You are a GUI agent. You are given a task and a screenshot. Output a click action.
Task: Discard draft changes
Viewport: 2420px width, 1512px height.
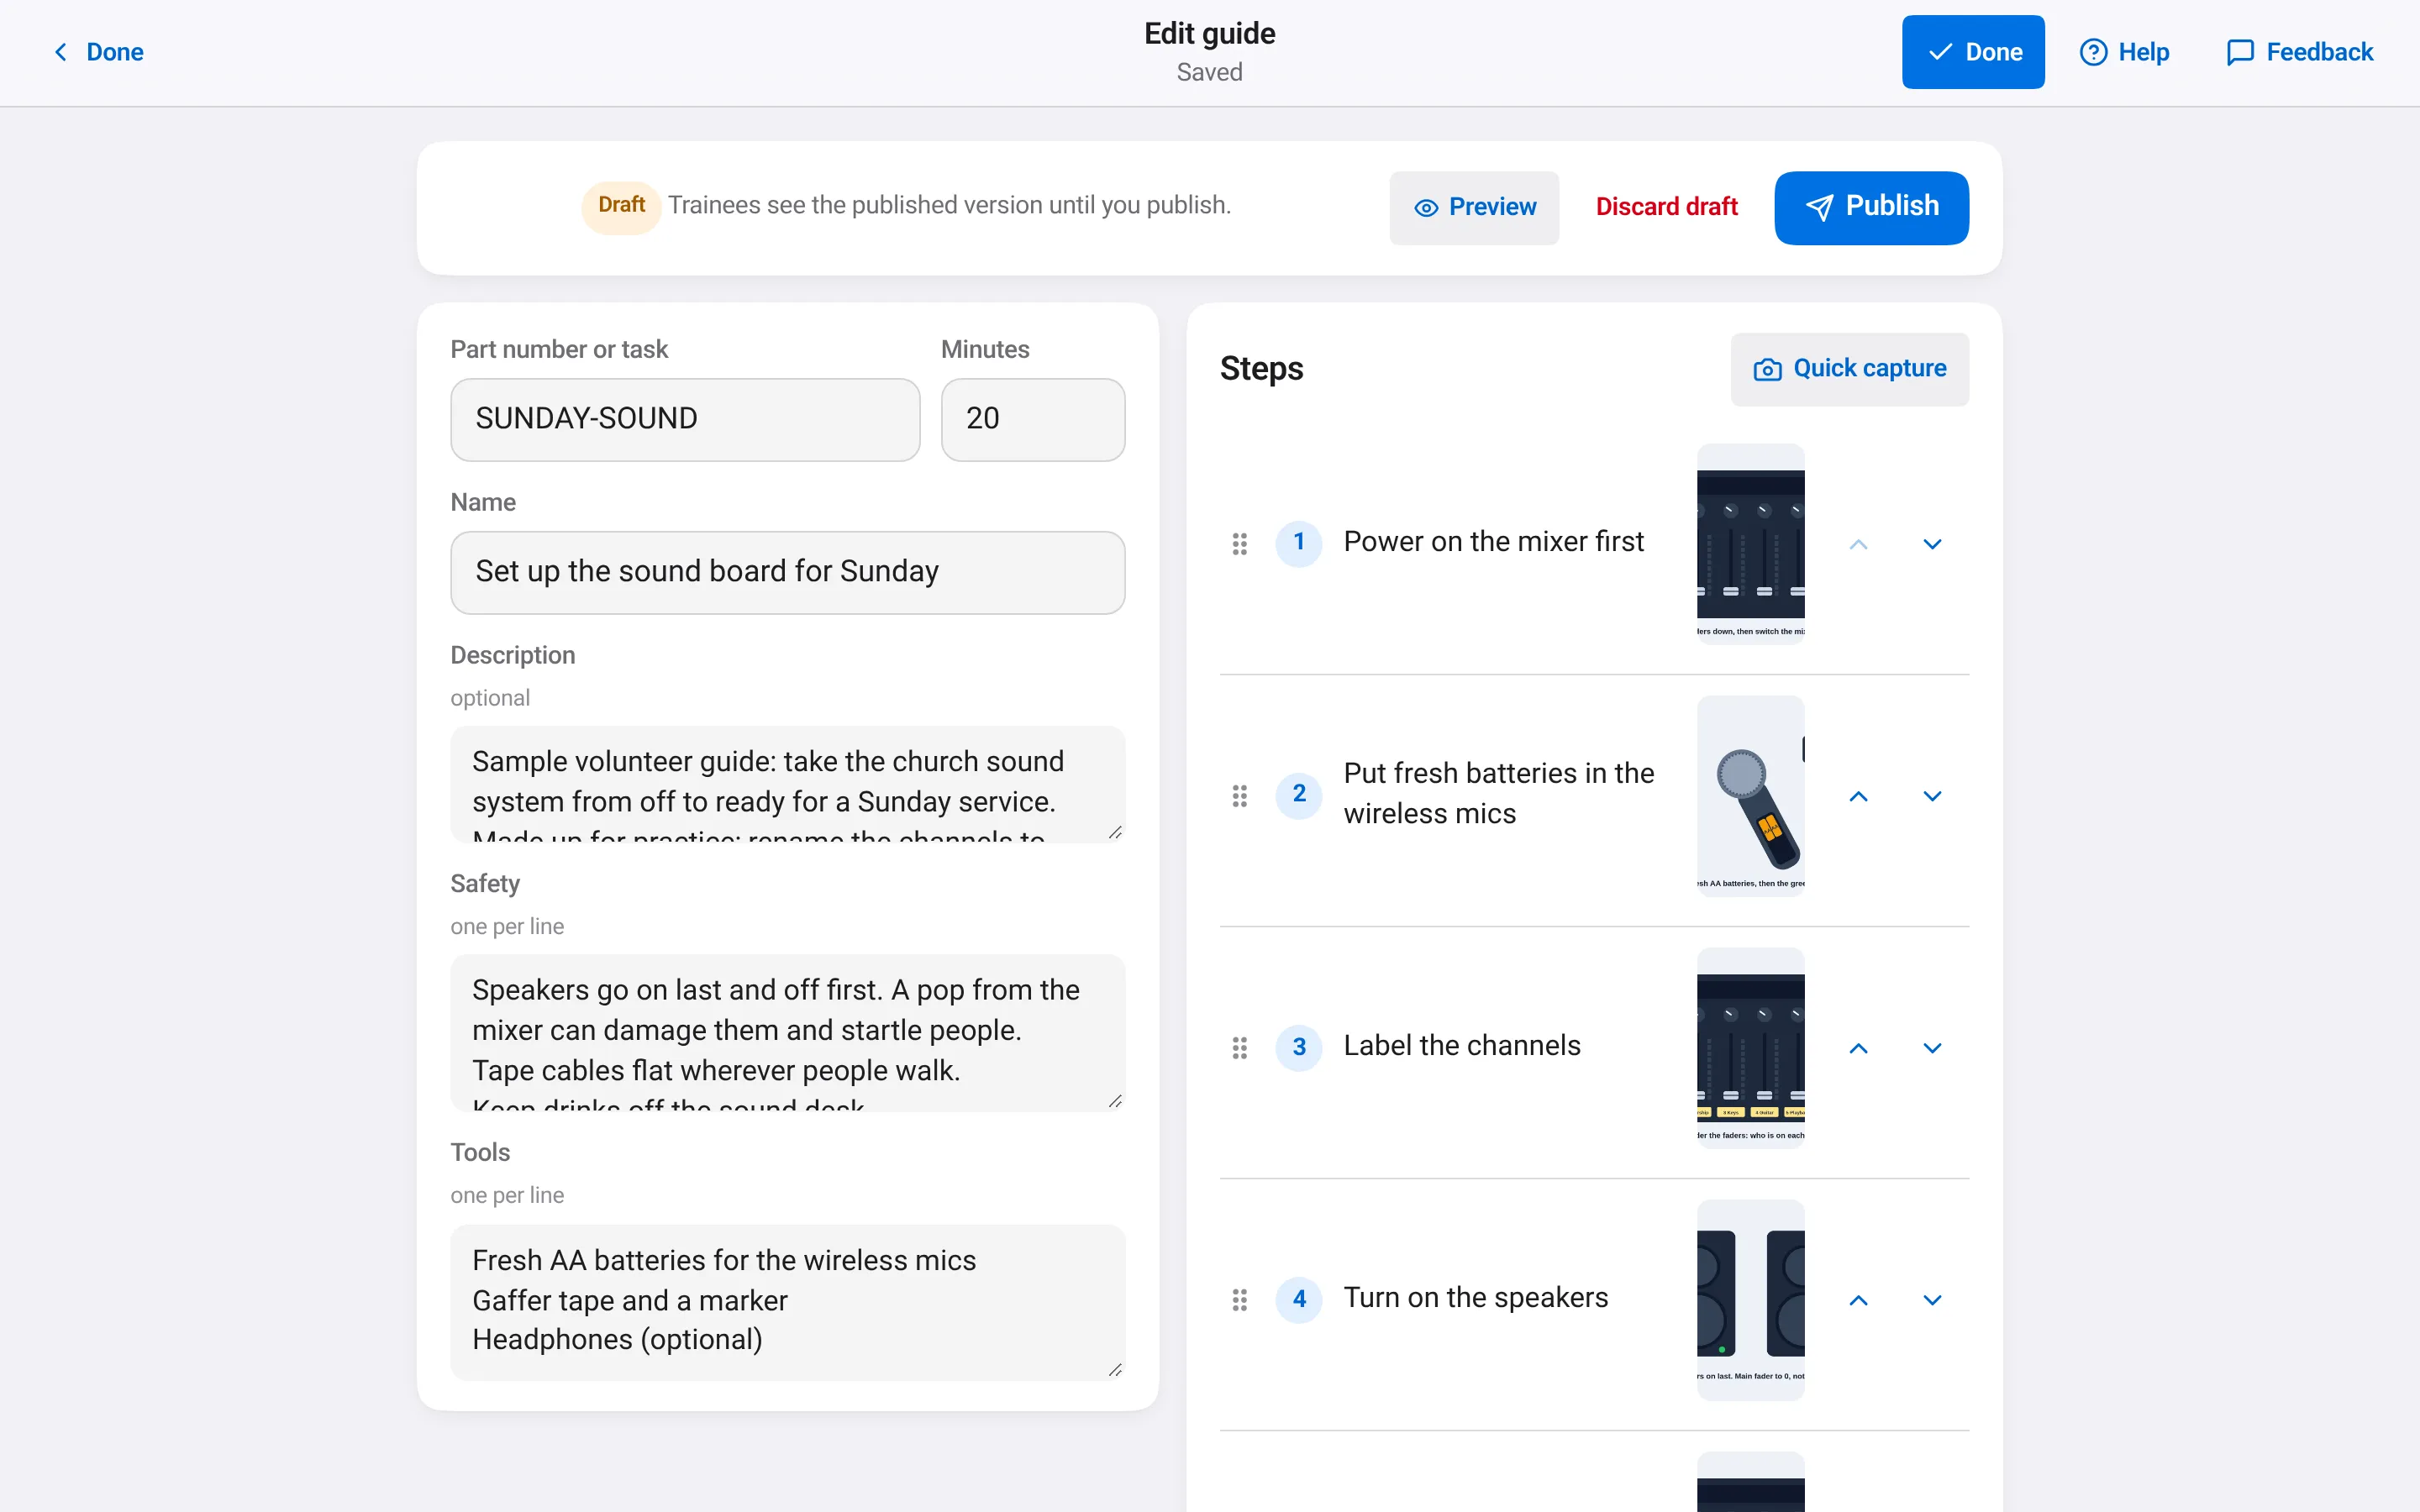(x=1666, y=207)
